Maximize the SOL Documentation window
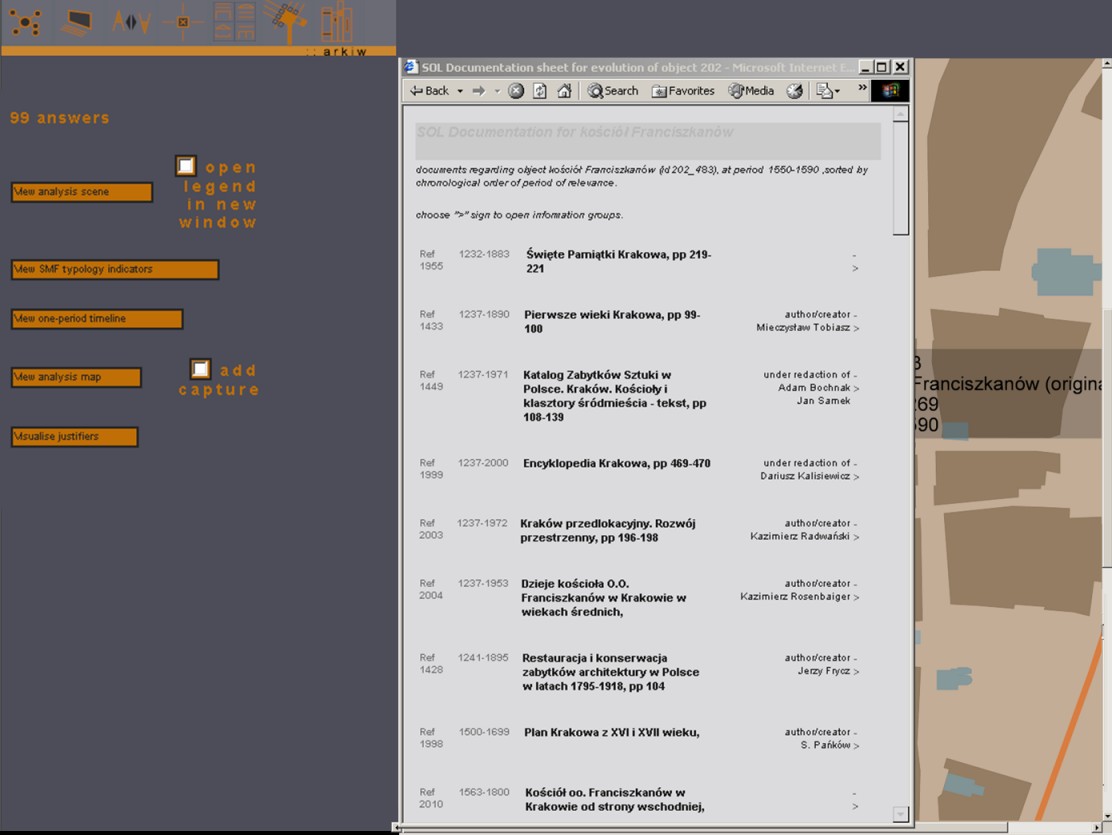The image size is (1112, 835). point(882,67)
